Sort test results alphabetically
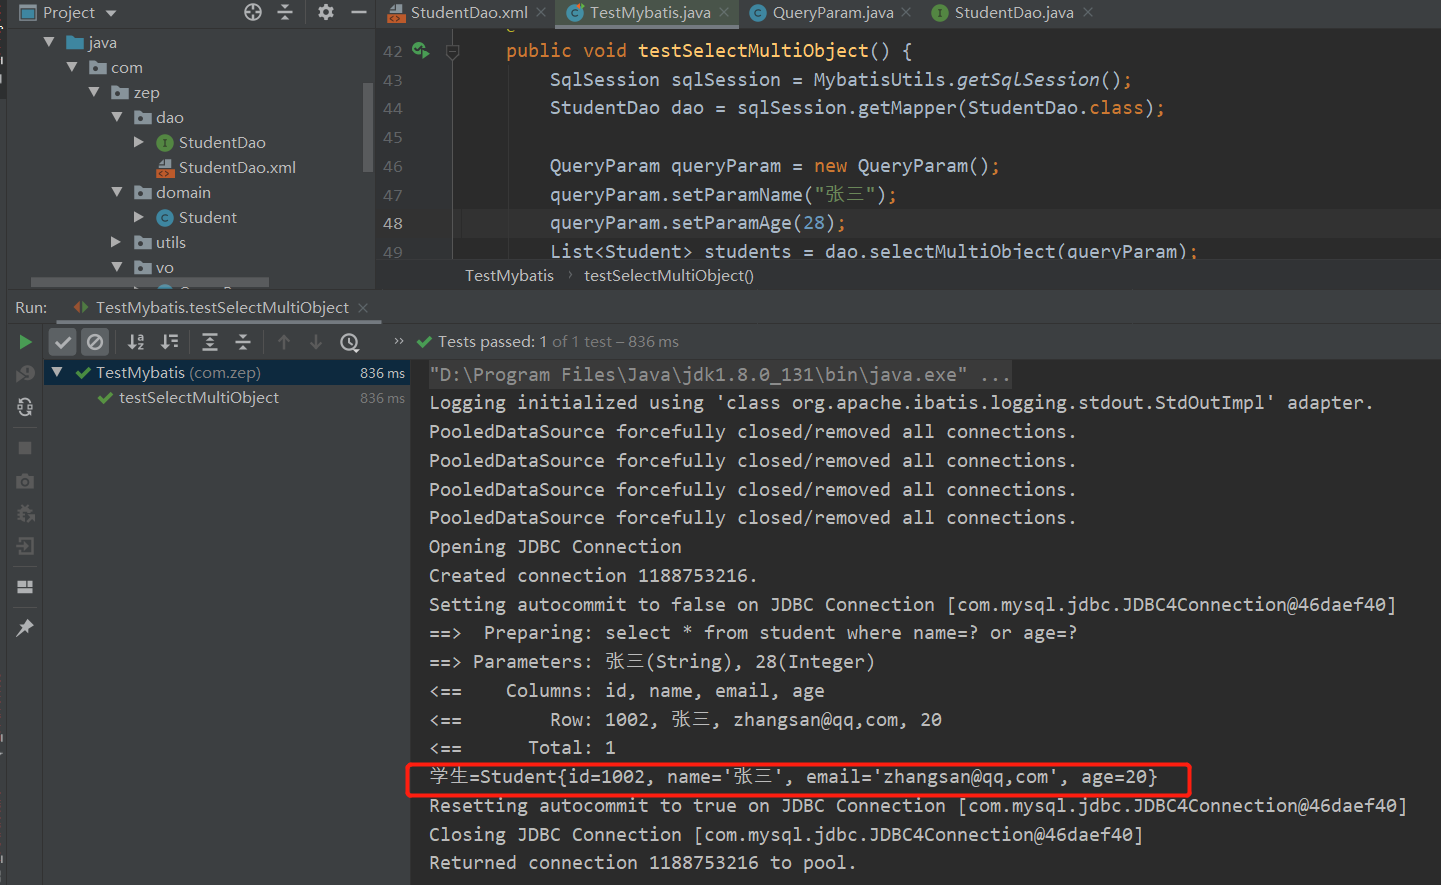Screen dimensions: 1441x885 (136, 342)
